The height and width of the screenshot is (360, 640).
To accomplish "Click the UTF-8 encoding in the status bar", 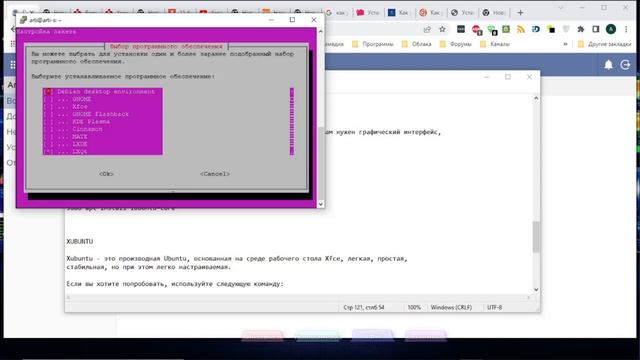I will click(x=494, y=307).
